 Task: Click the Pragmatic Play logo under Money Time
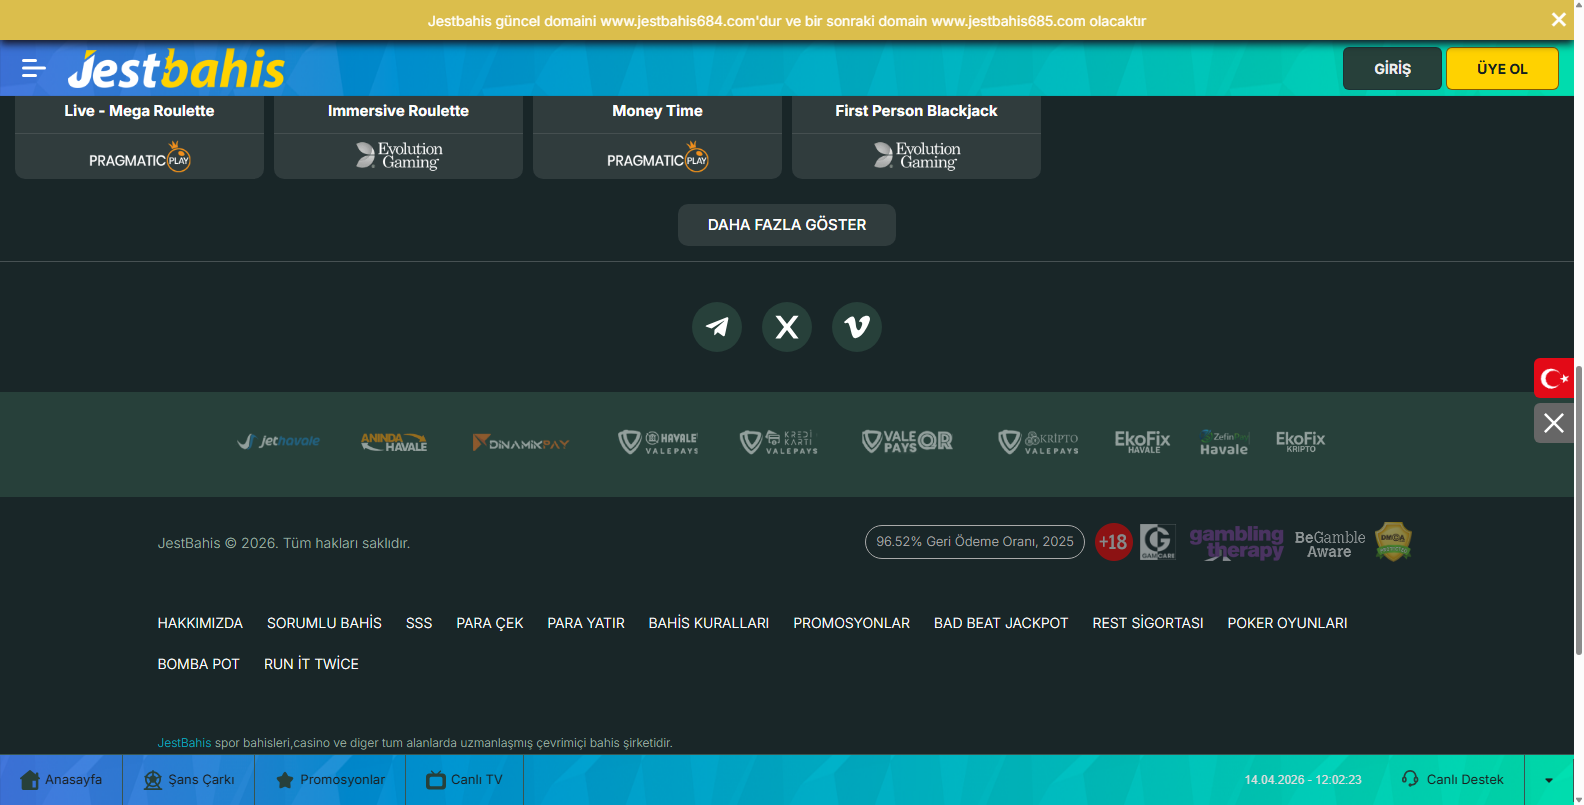[x=658, y=158]
